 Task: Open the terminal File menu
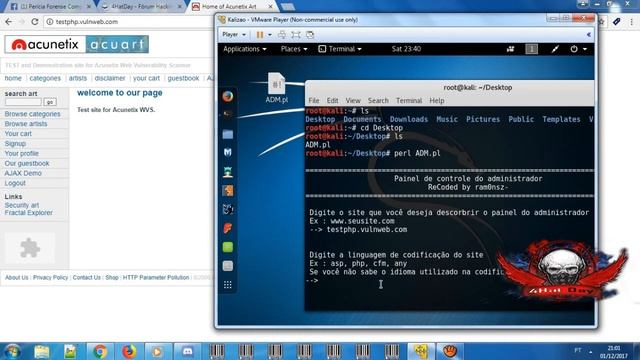pyautogui.click(x=313, y=100)
